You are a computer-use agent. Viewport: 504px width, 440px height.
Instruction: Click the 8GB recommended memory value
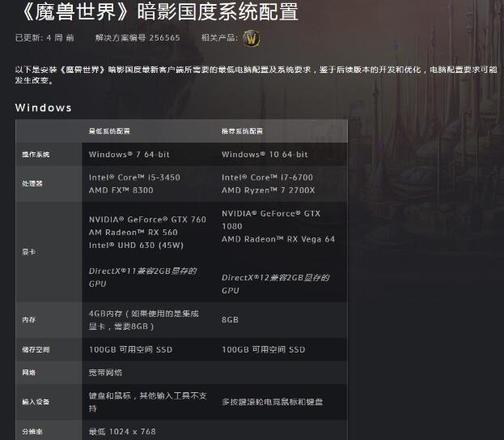coord(230,320)
